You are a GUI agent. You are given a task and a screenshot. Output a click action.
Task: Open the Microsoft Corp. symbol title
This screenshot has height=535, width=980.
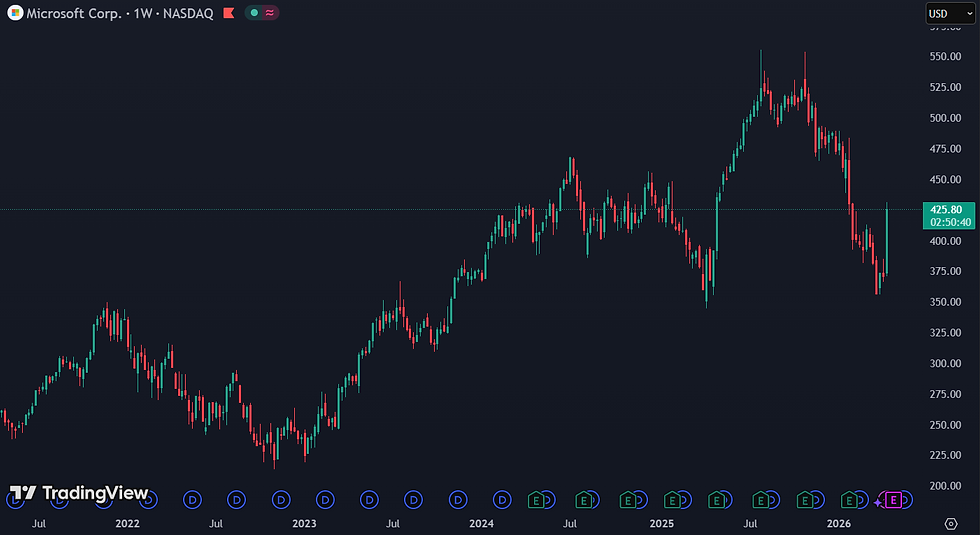(x=74, y=13)
